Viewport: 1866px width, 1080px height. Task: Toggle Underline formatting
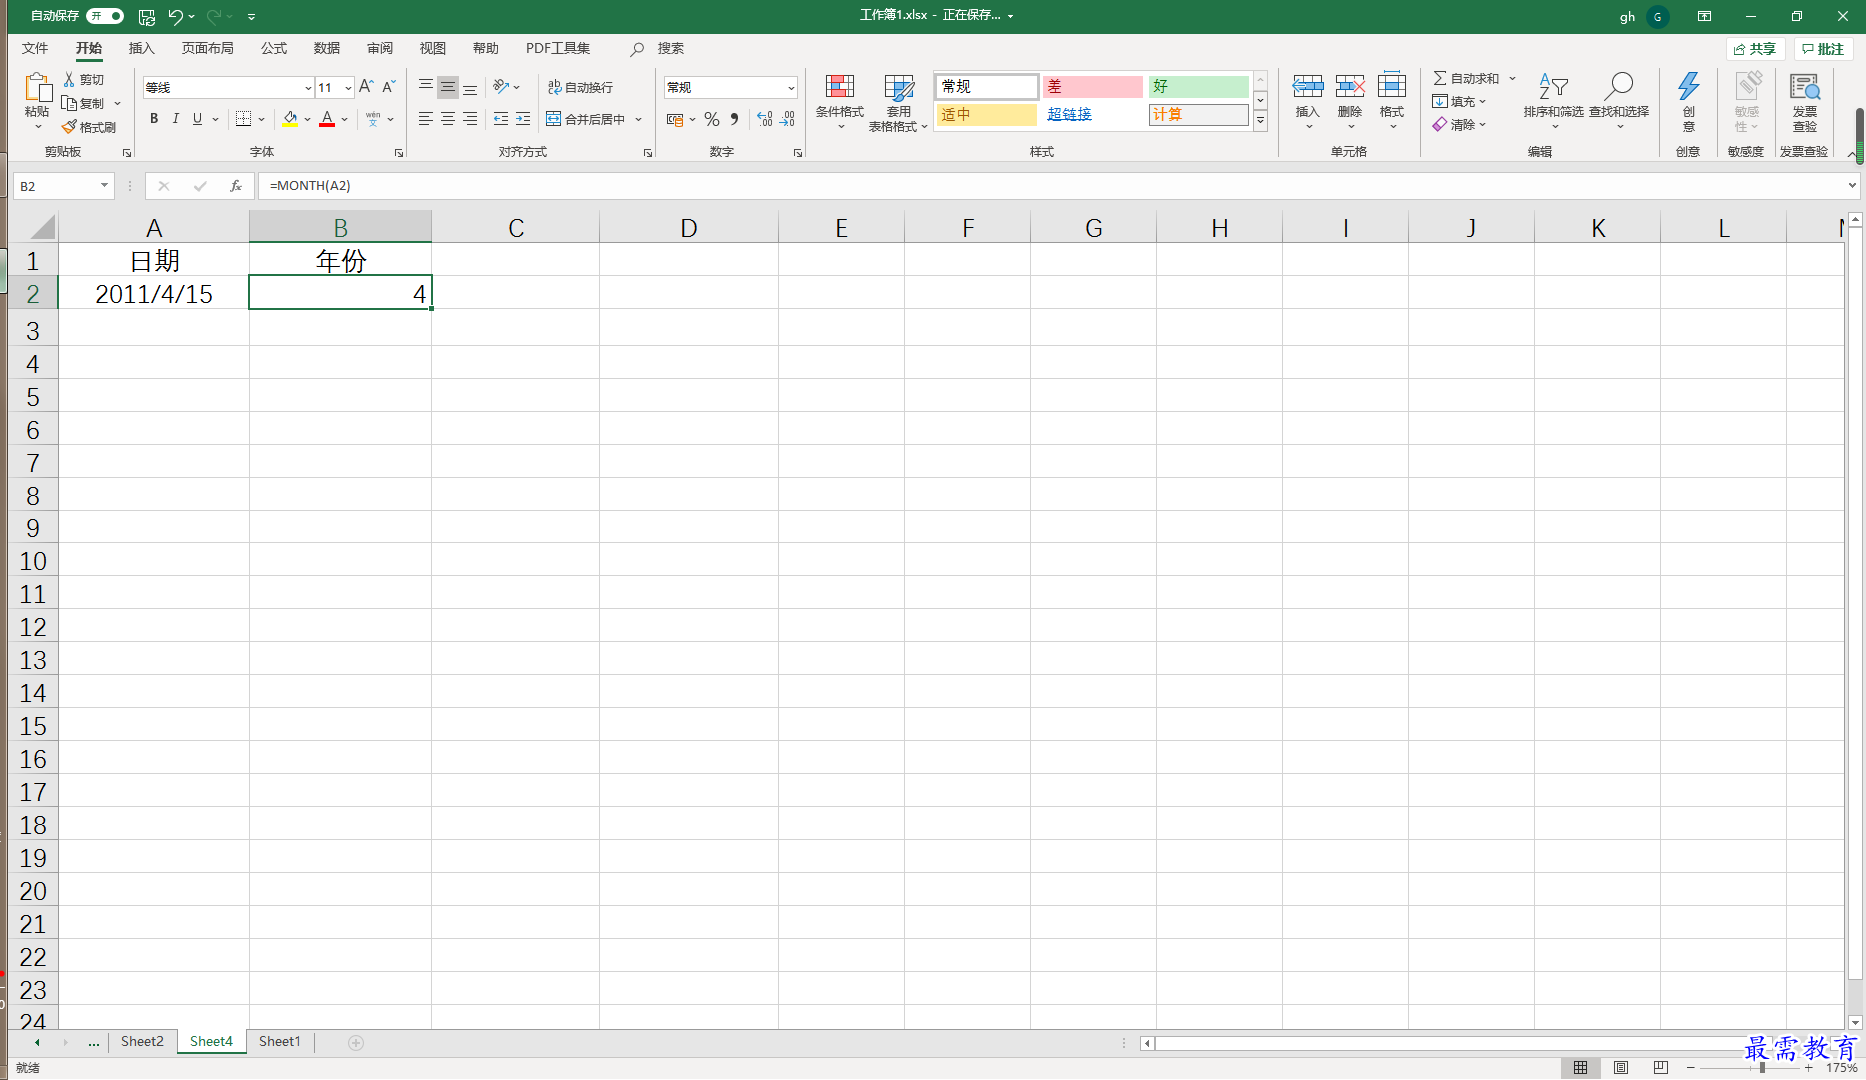click(x=198, y=119)
